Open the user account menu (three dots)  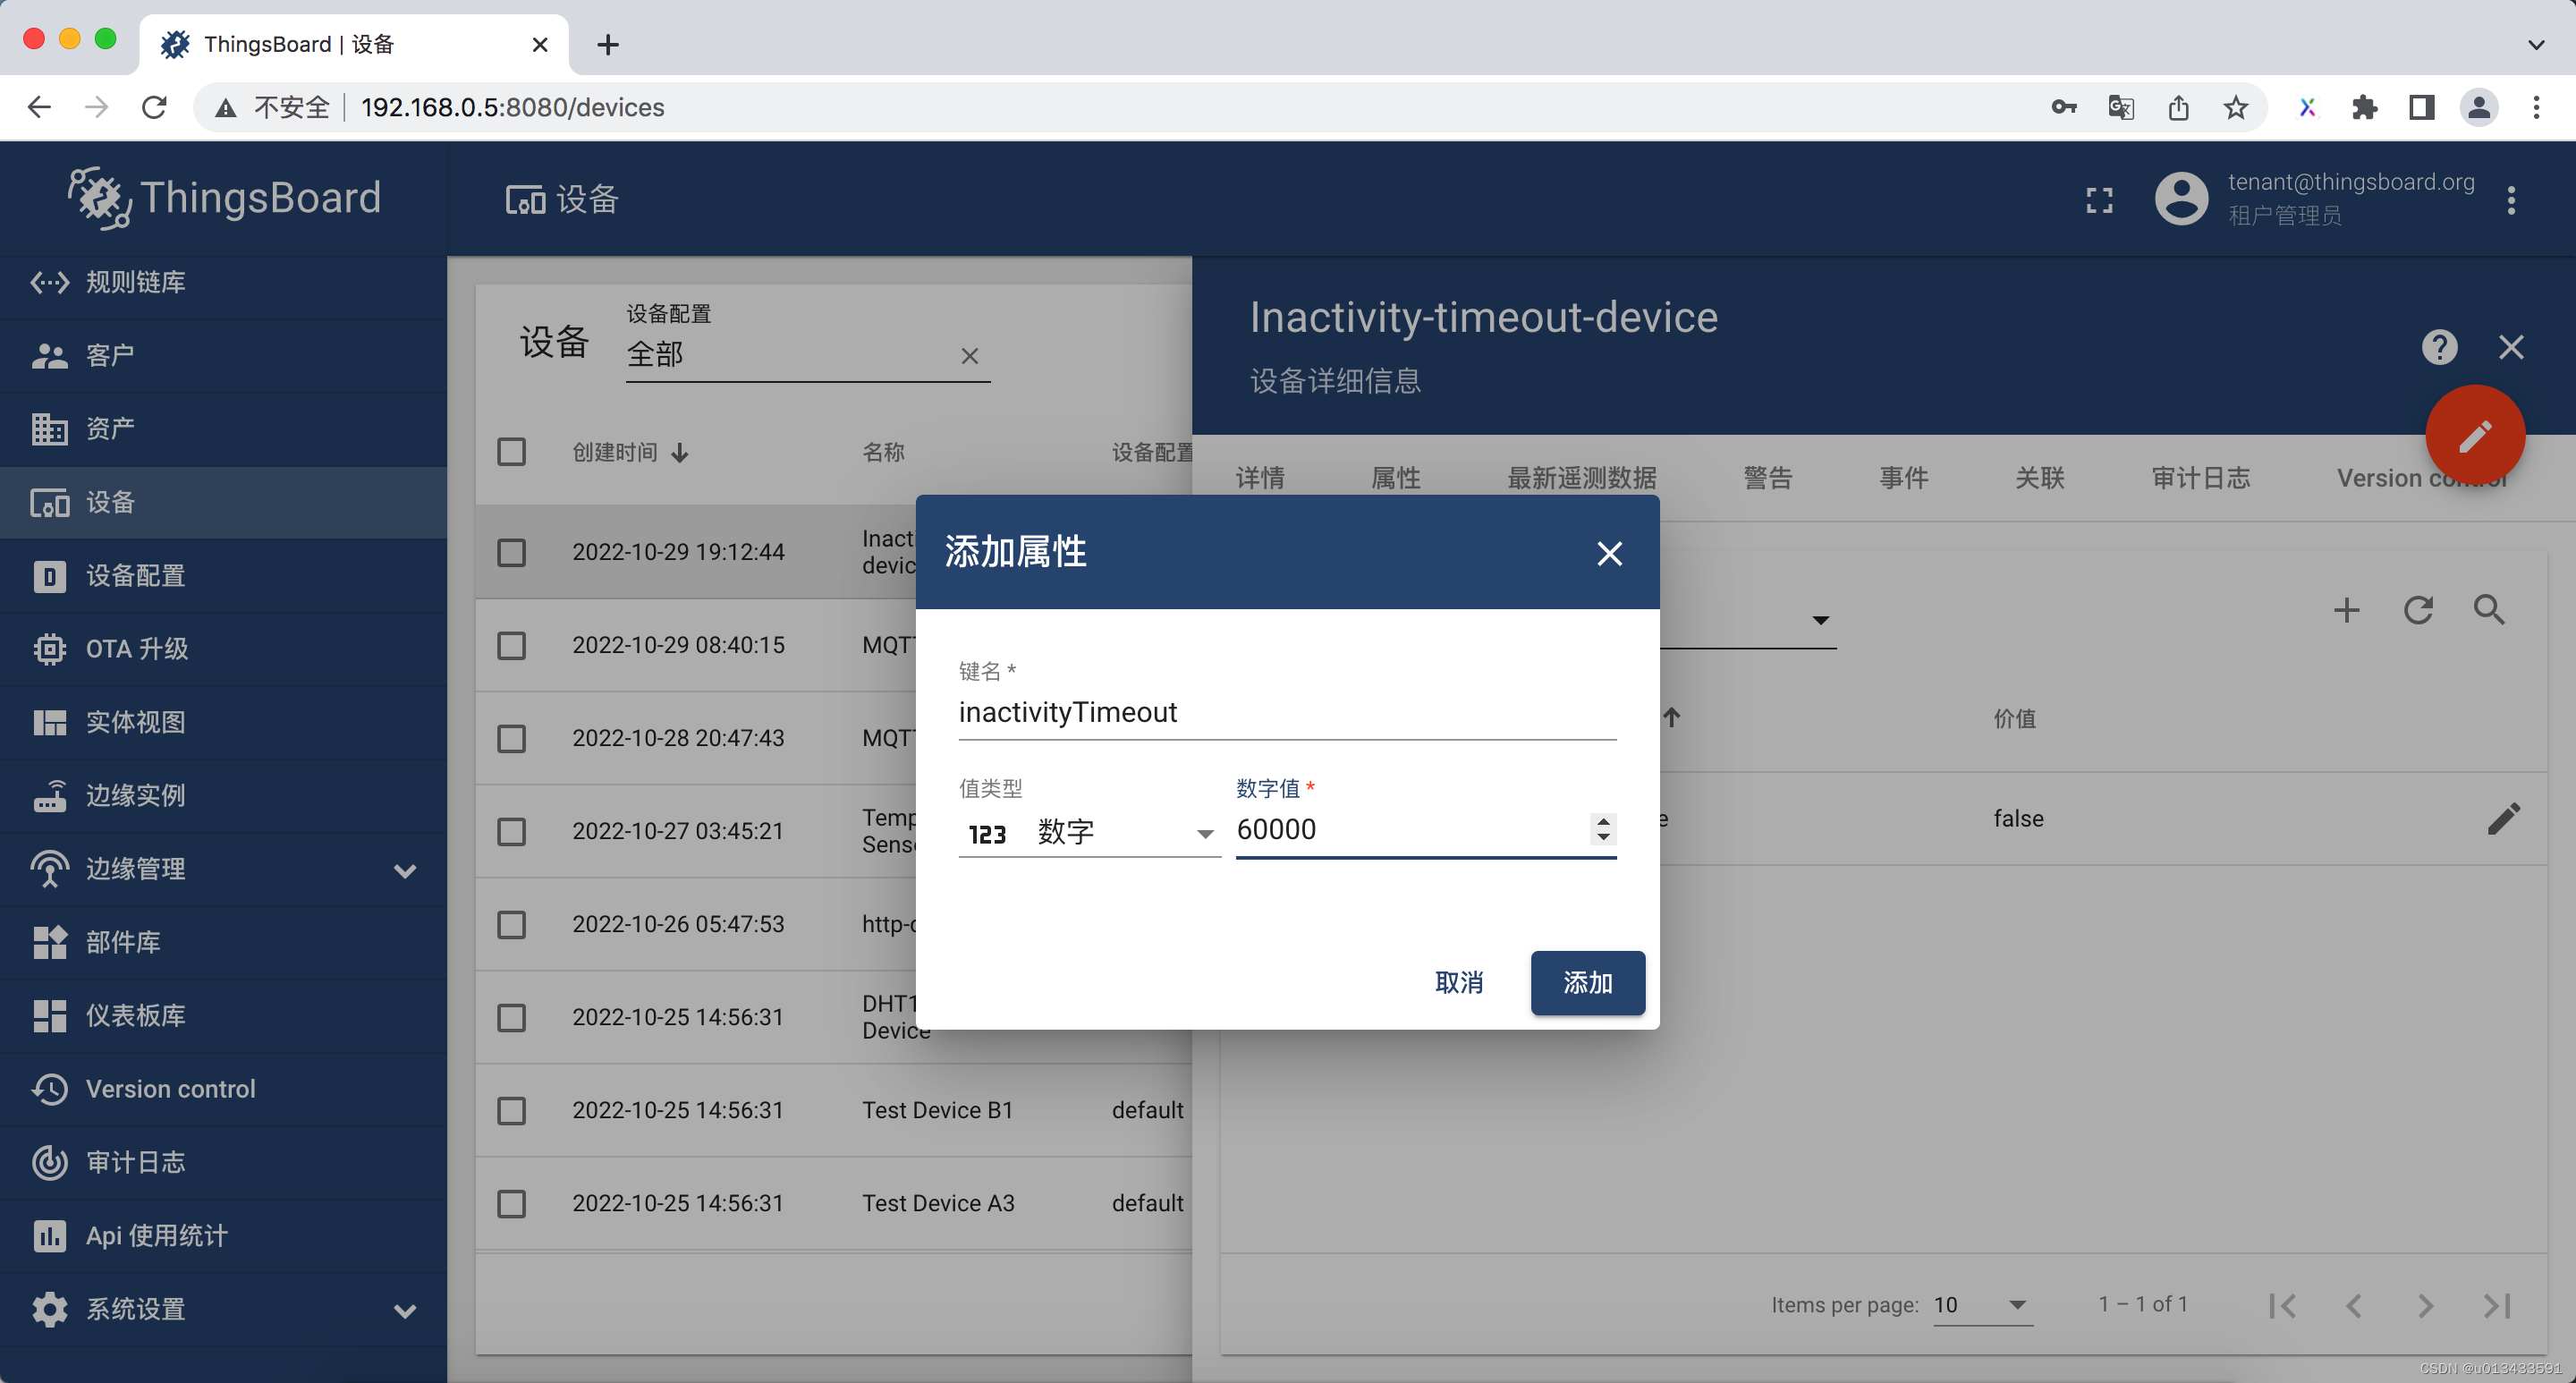[x=2511, y=200]
